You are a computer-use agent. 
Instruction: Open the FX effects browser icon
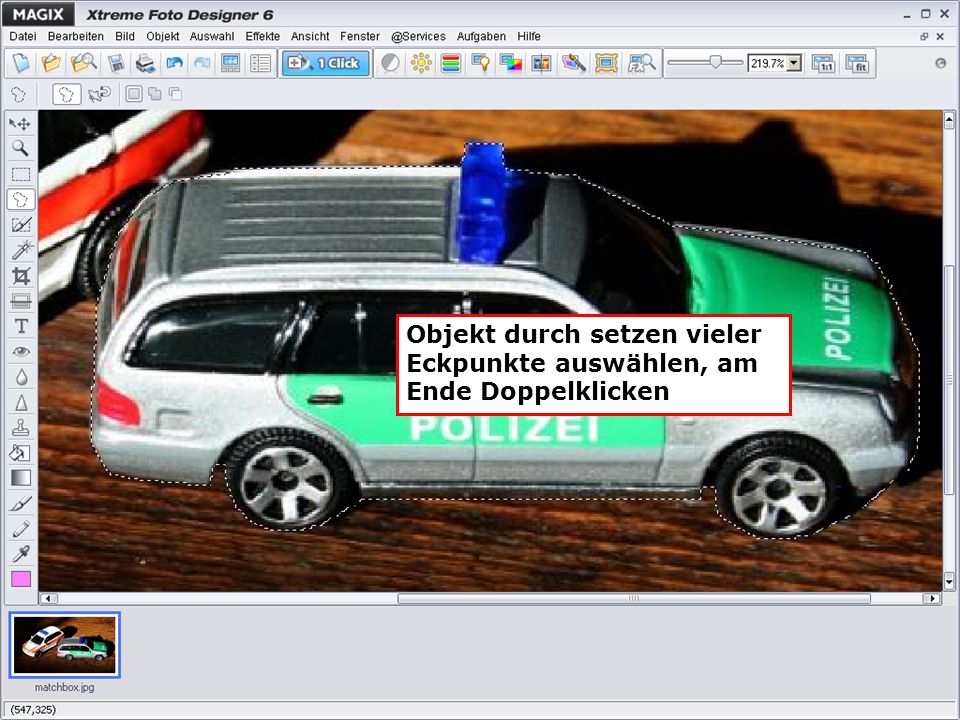pos(641,63)
